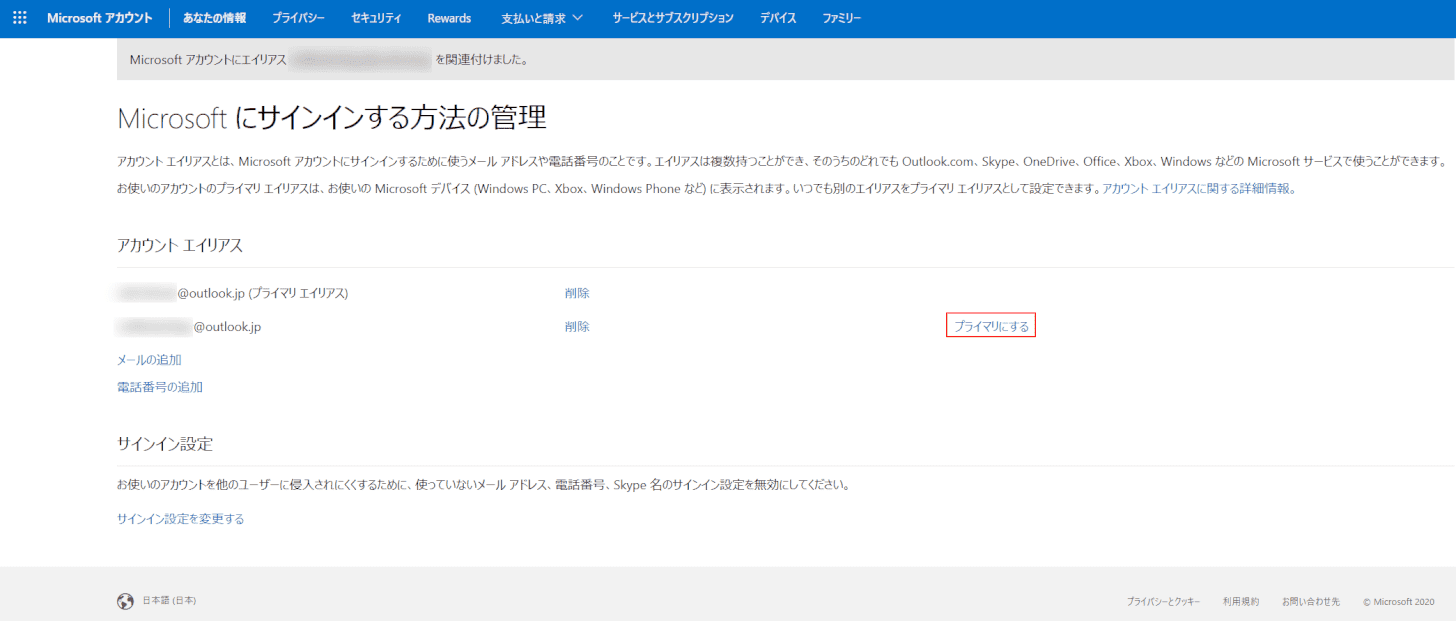
Task: Open プライバシーとクッキー footer link
Action: coord(1163,602)
